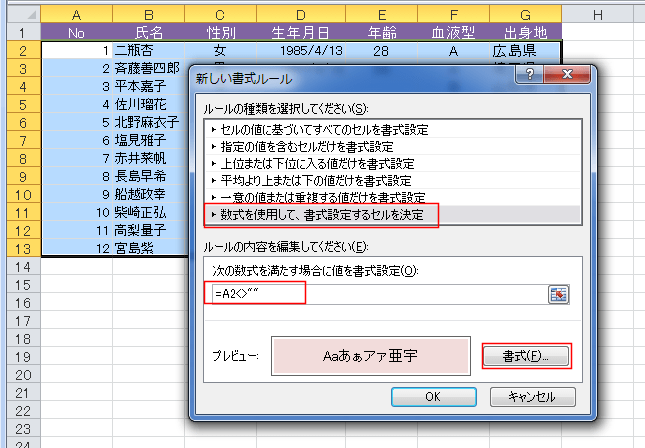Click cell containing 平本嘉子
The width and height of the screenshot is (645, 448).
click(148, 86)
